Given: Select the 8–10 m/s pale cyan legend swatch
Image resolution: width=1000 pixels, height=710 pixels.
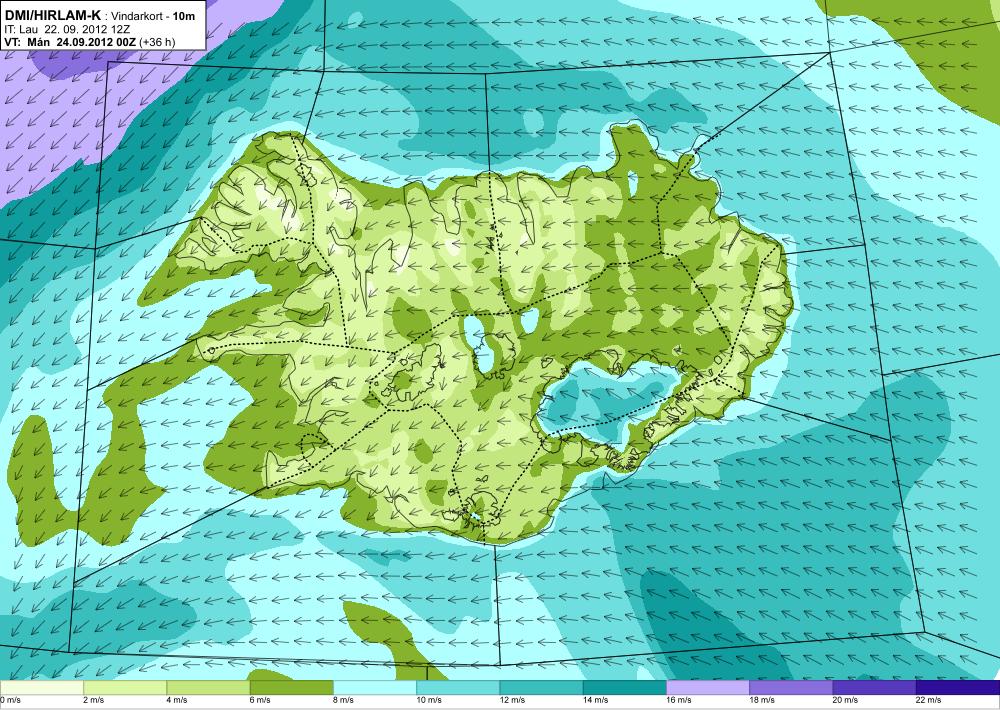Looking at the screenshot, I should pos(375,688).
